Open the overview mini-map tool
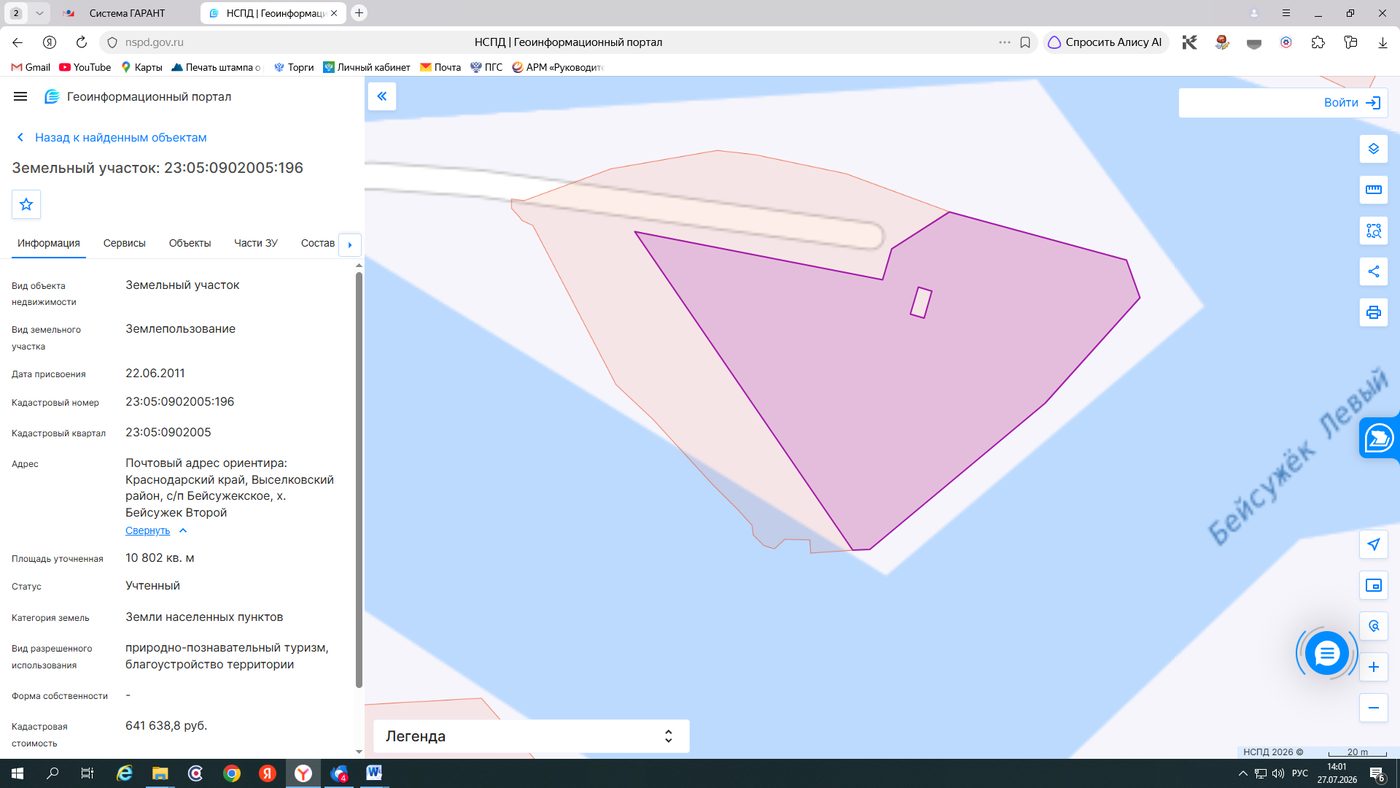 pyautogui.click(x=1374, y=585)
